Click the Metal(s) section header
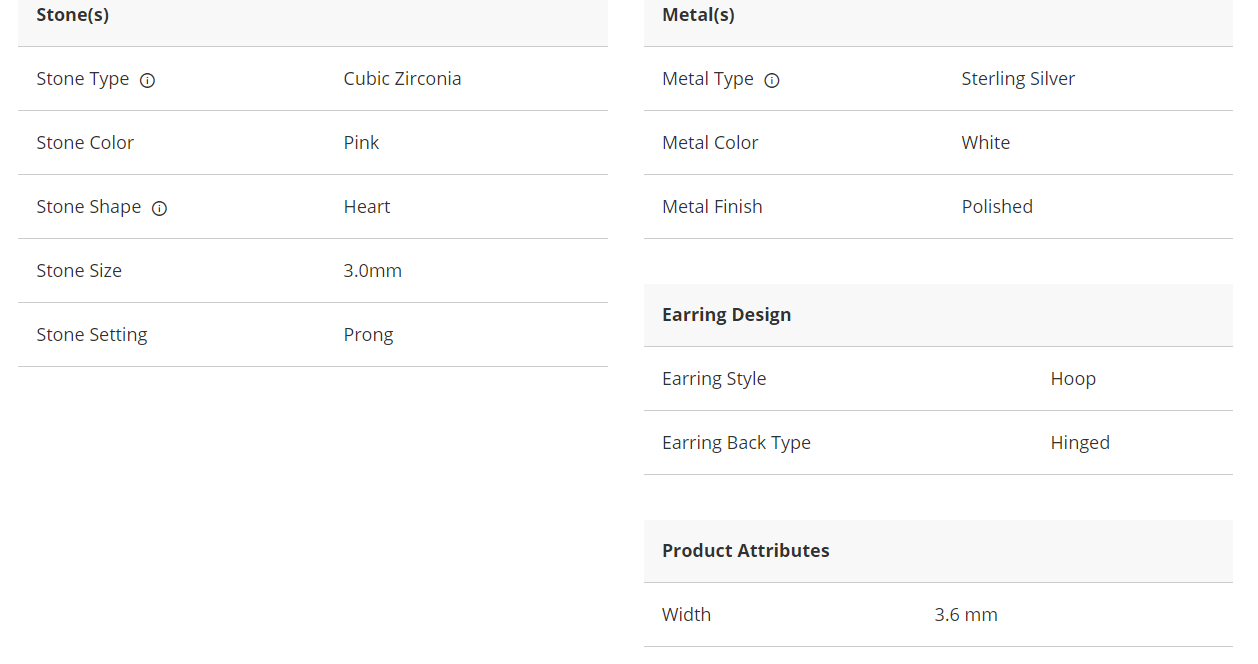 tap(698, 15)
